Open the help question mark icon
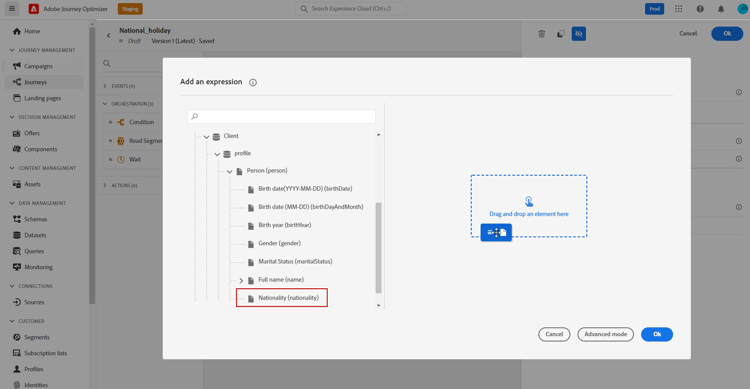Screen dimensions: 750x389 pyautogui.click(x=700, y=9)
